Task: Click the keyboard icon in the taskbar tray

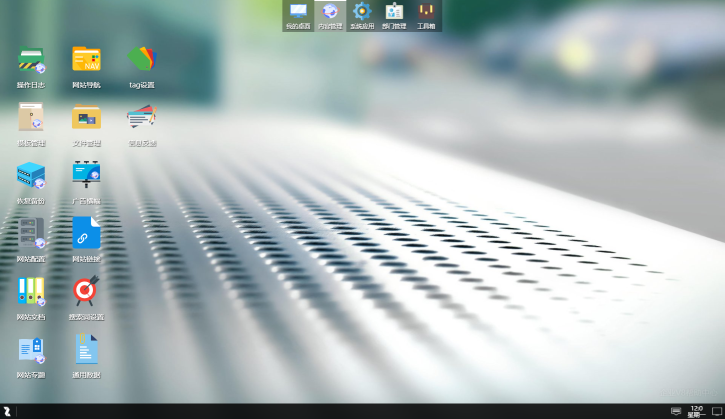Action: 676,411
